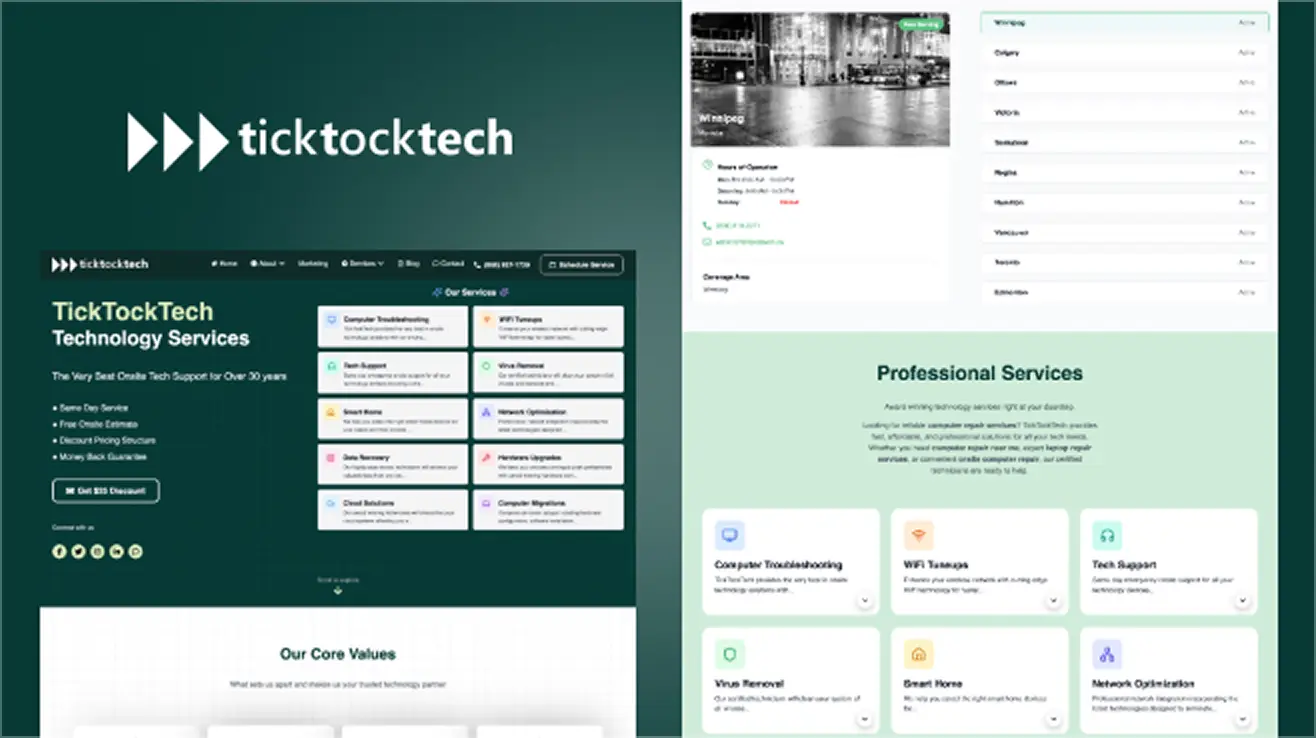Click the Winnipeg city photo
Screen dimensions: 1316x738
point(820,80)
